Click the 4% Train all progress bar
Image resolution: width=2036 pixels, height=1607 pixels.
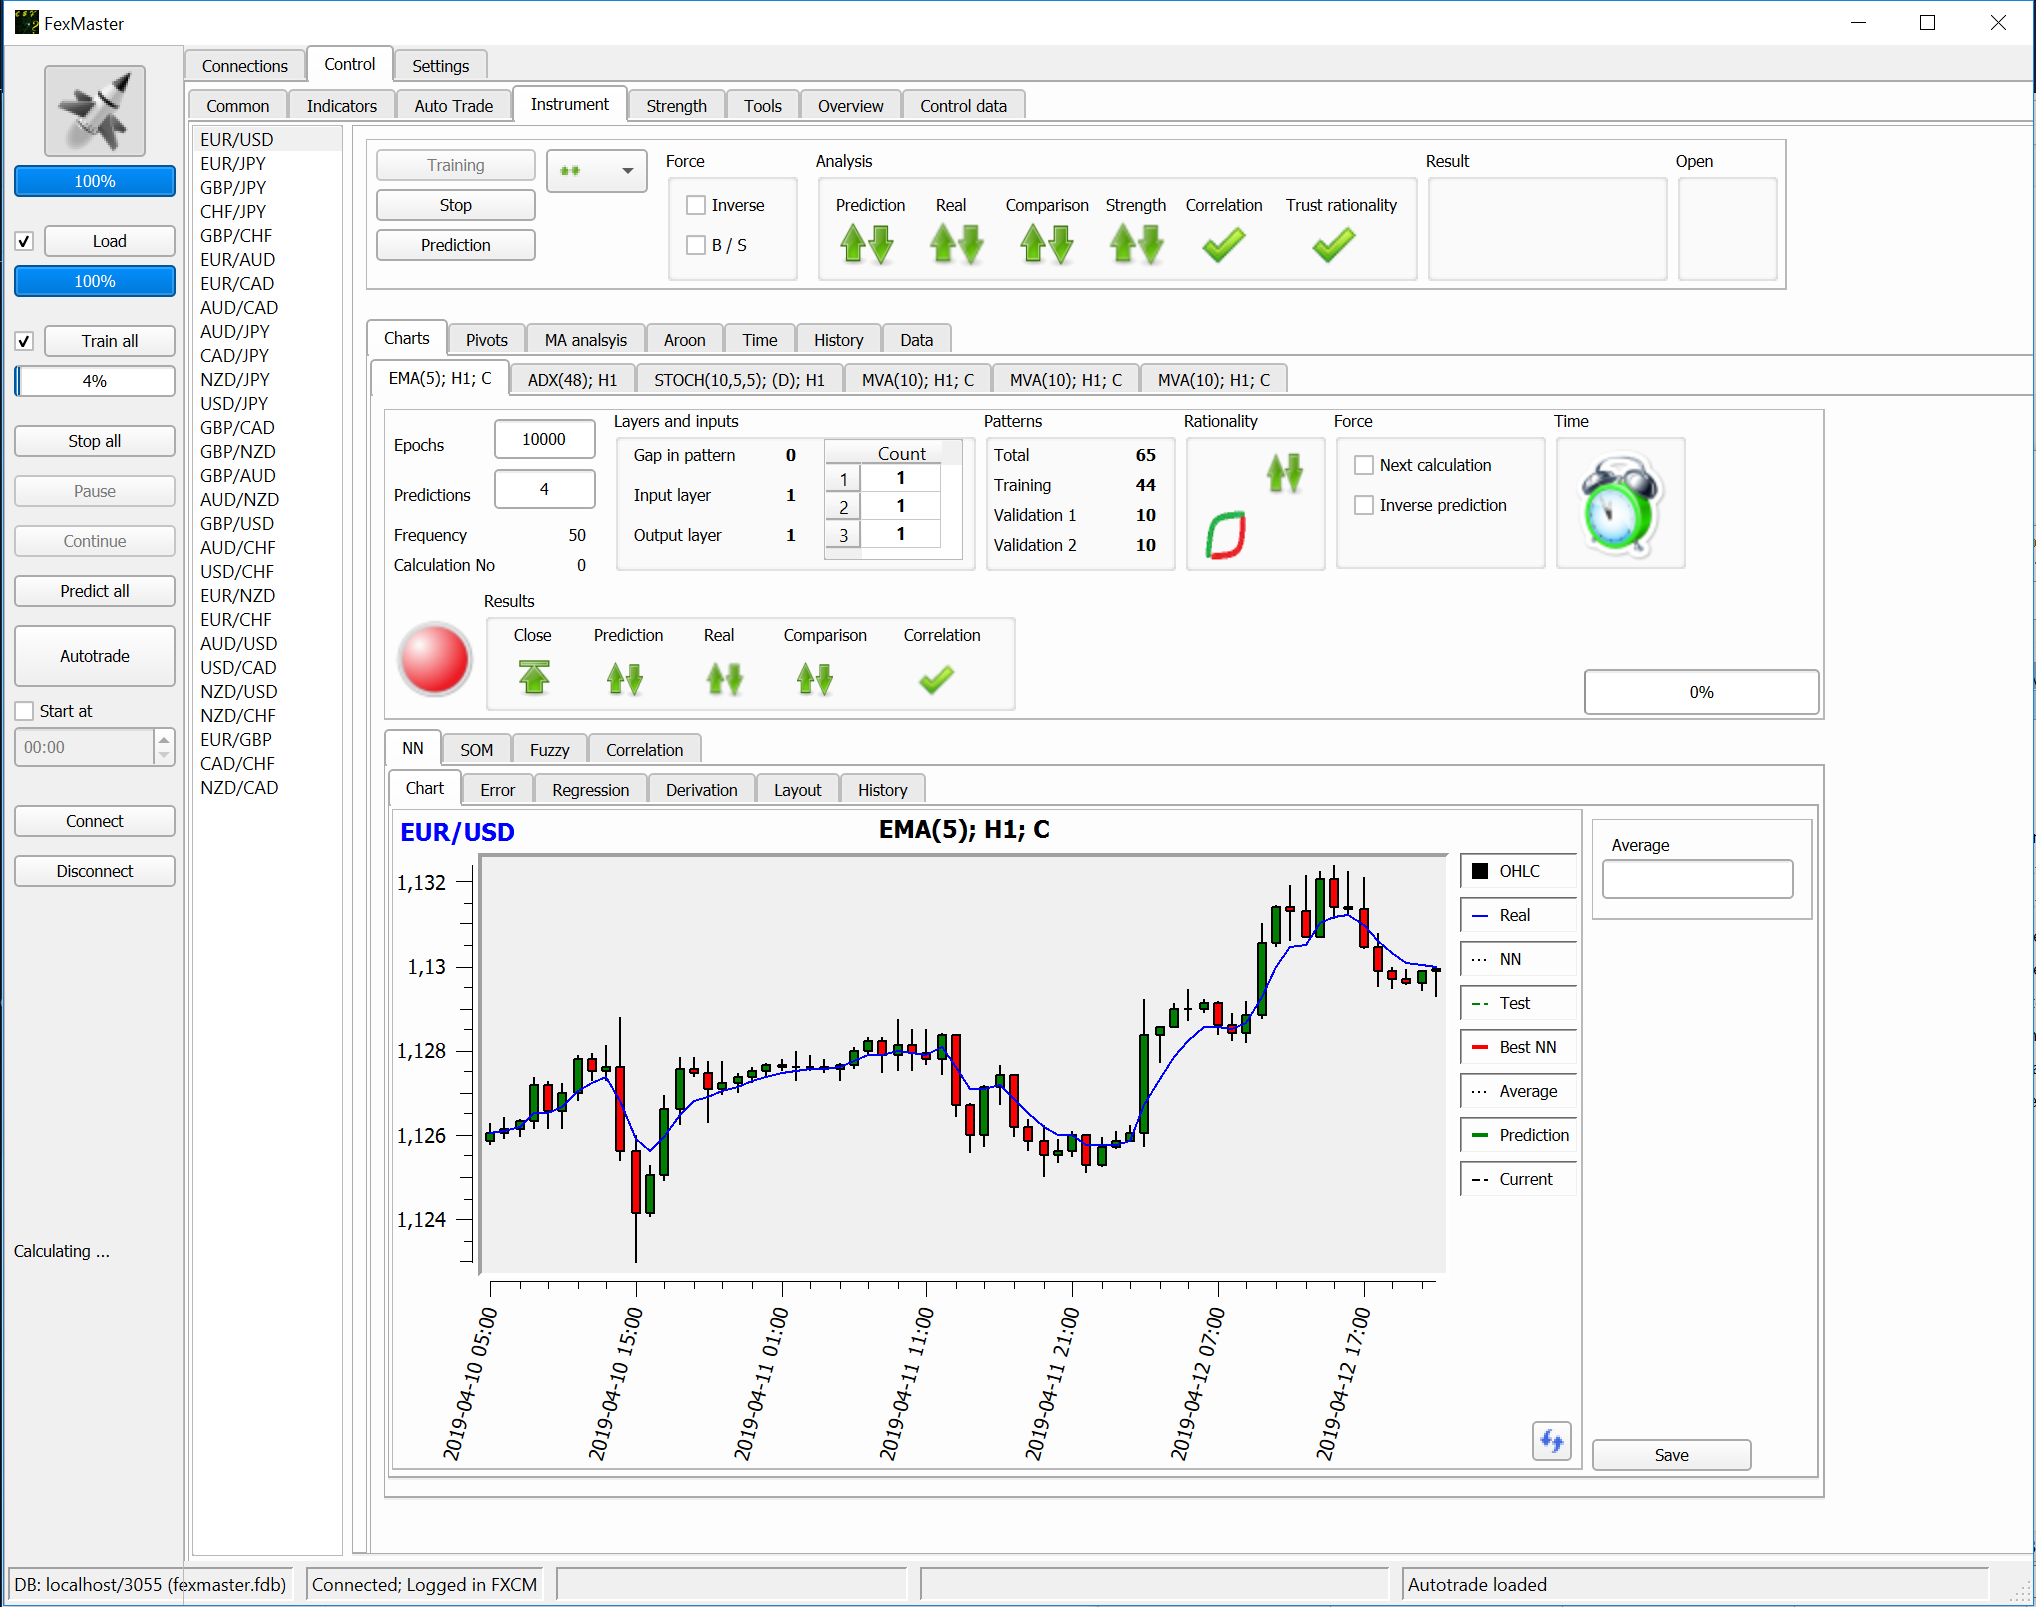(x=95, y=381)
